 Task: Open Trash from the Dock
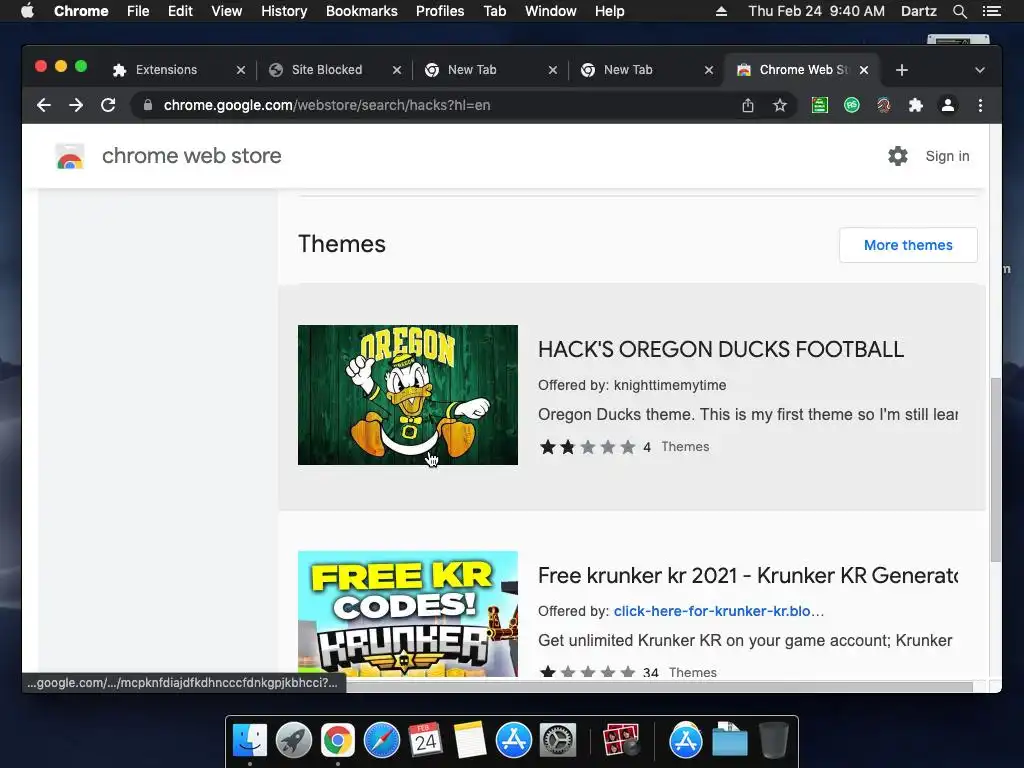coord(774,741)
